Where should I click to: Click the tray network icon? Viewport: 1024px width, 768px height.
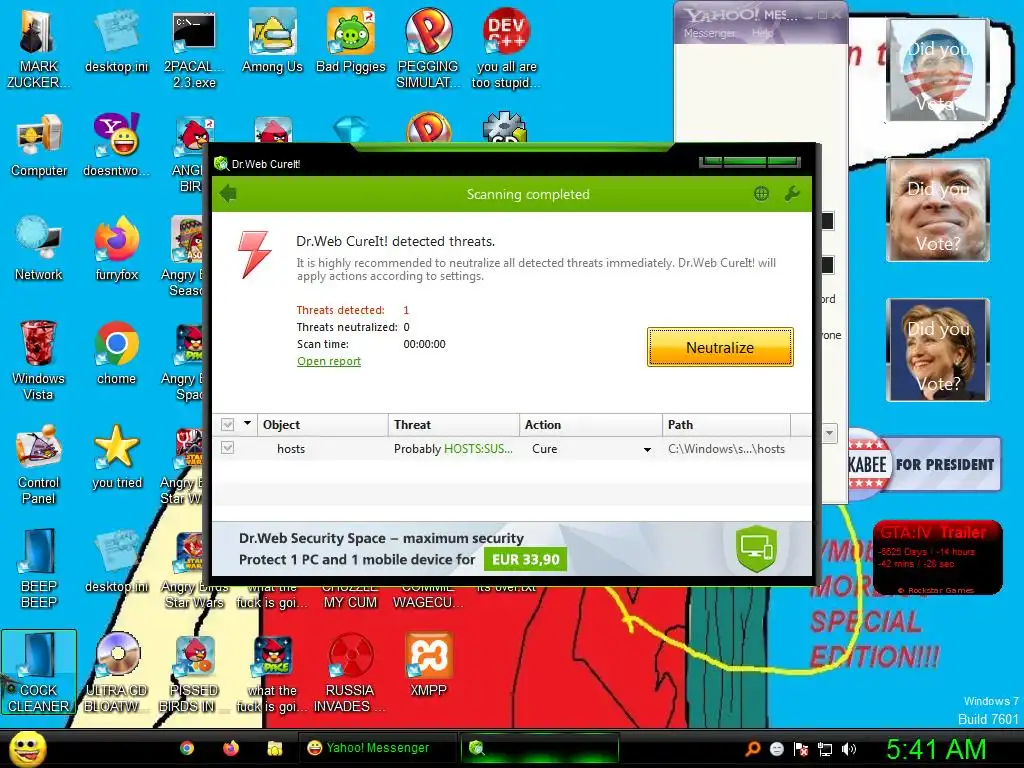tap(825, 748)
